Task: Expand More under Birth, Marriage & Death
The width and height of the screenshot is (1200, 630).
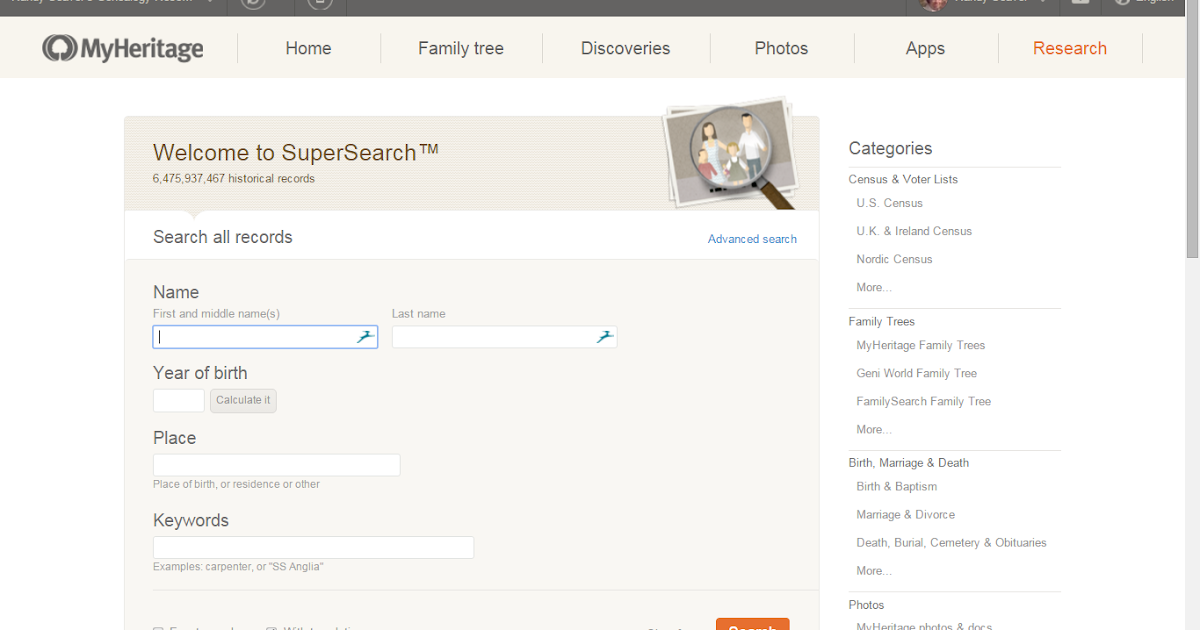Action: [872, 570]
